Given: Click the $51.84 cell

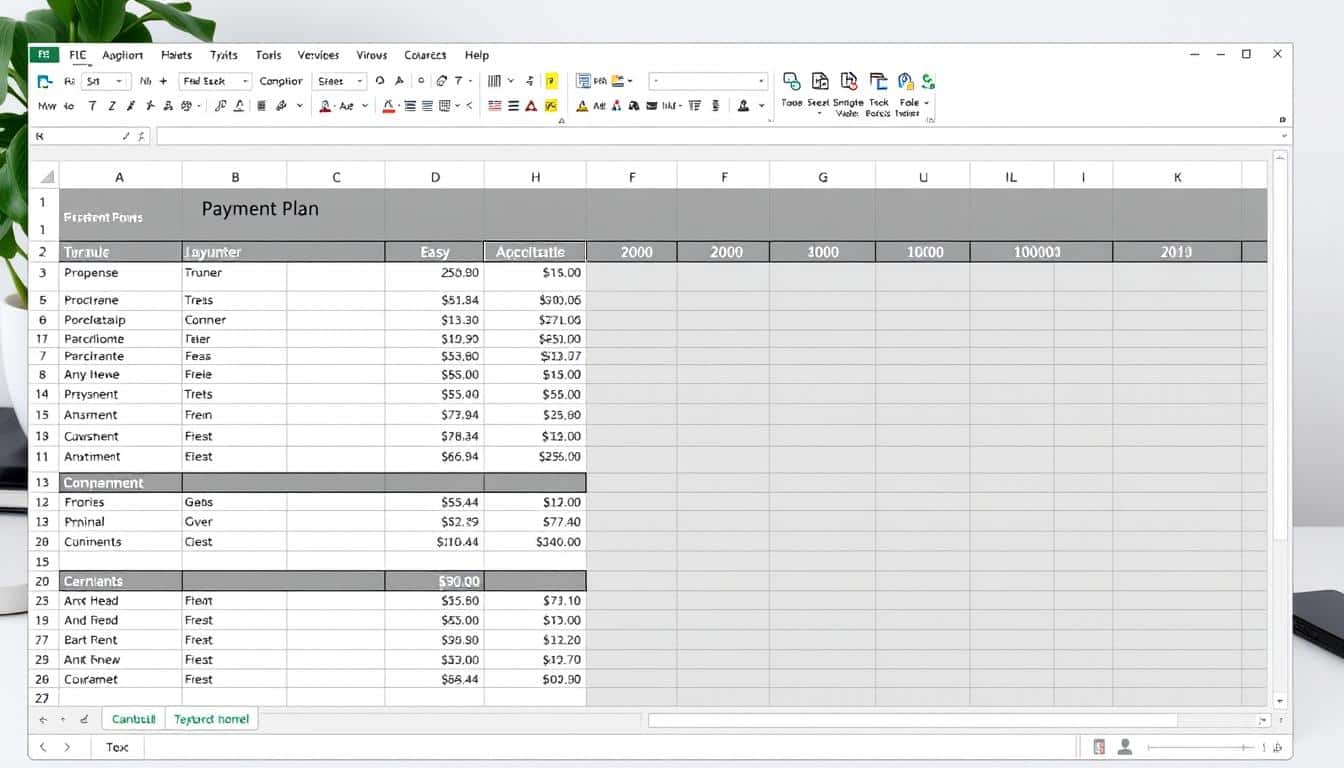Looking at the screenshot, I should (x=435, y=300).
